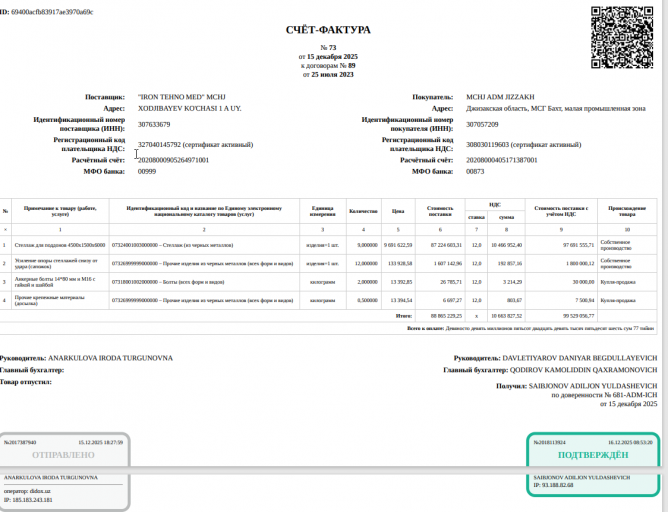Screen dimensions: 668x512
Task: Select the invoice number № 73
Action: 328,48
